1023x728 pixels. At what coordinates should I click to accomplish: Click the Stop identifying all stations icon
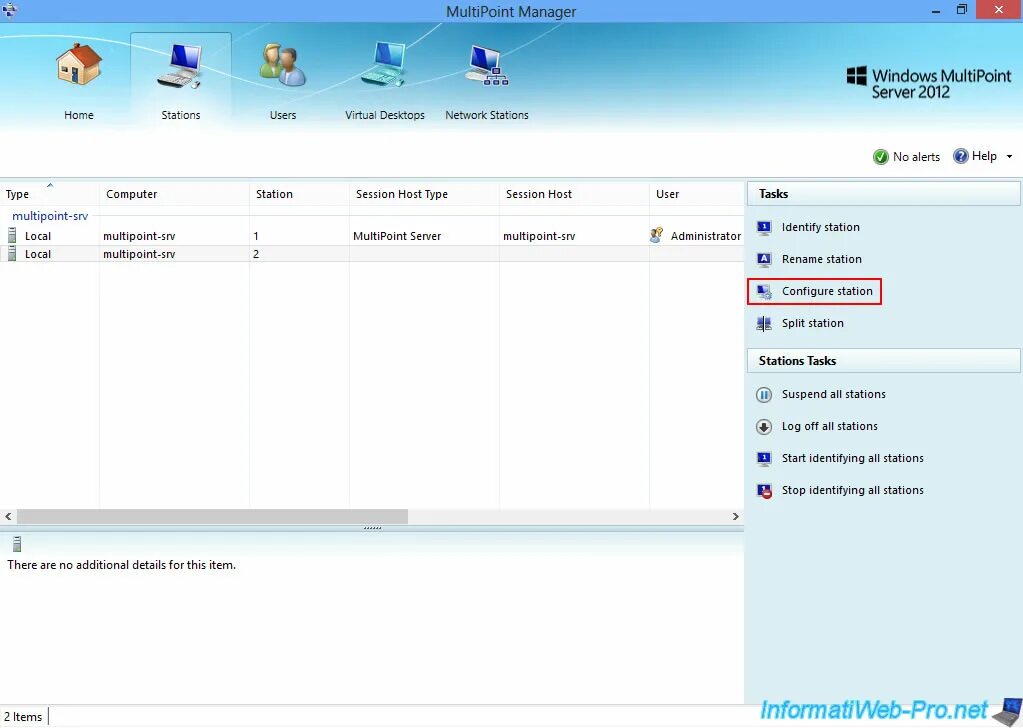[x=764, y=491]
